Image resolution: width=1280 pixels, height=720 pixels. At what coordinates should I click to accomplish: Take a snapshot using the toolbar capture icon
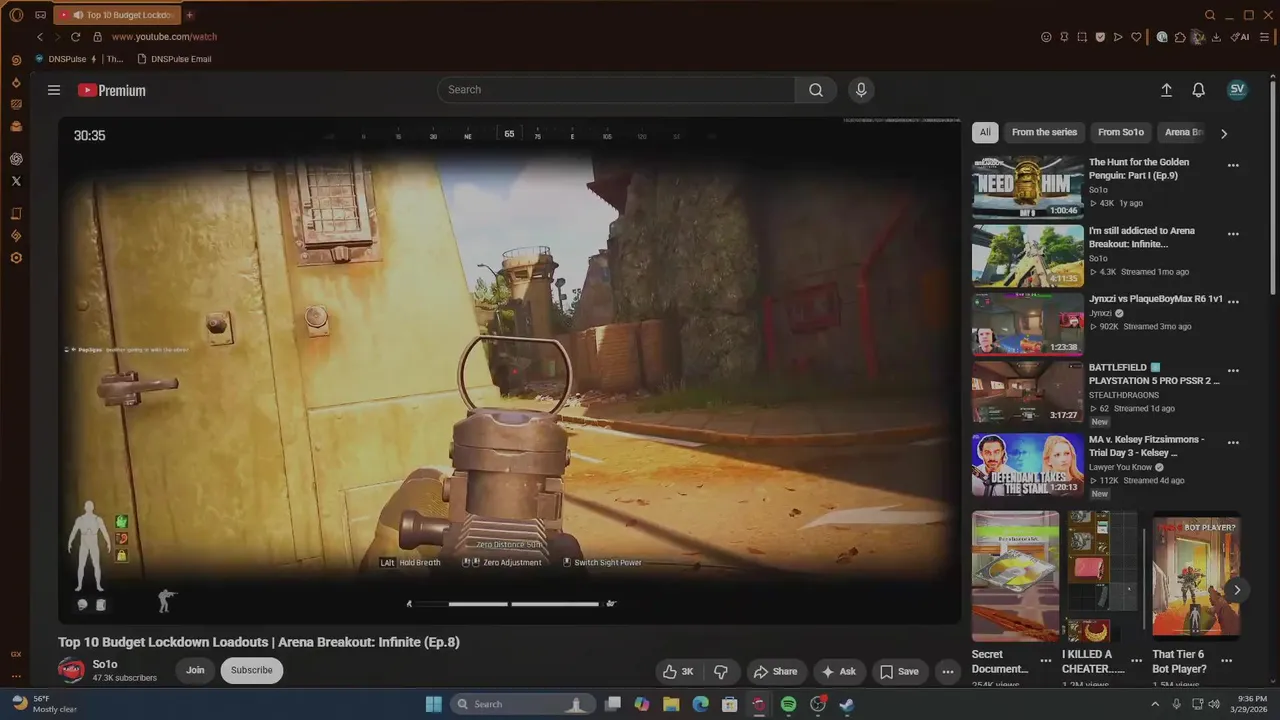pos(1082,37)
